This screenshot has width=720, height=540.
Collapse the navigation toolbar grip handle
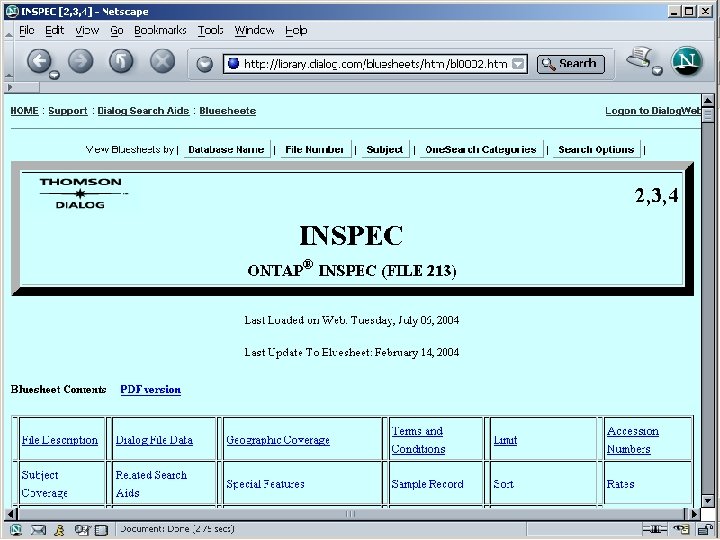(9, 75)
